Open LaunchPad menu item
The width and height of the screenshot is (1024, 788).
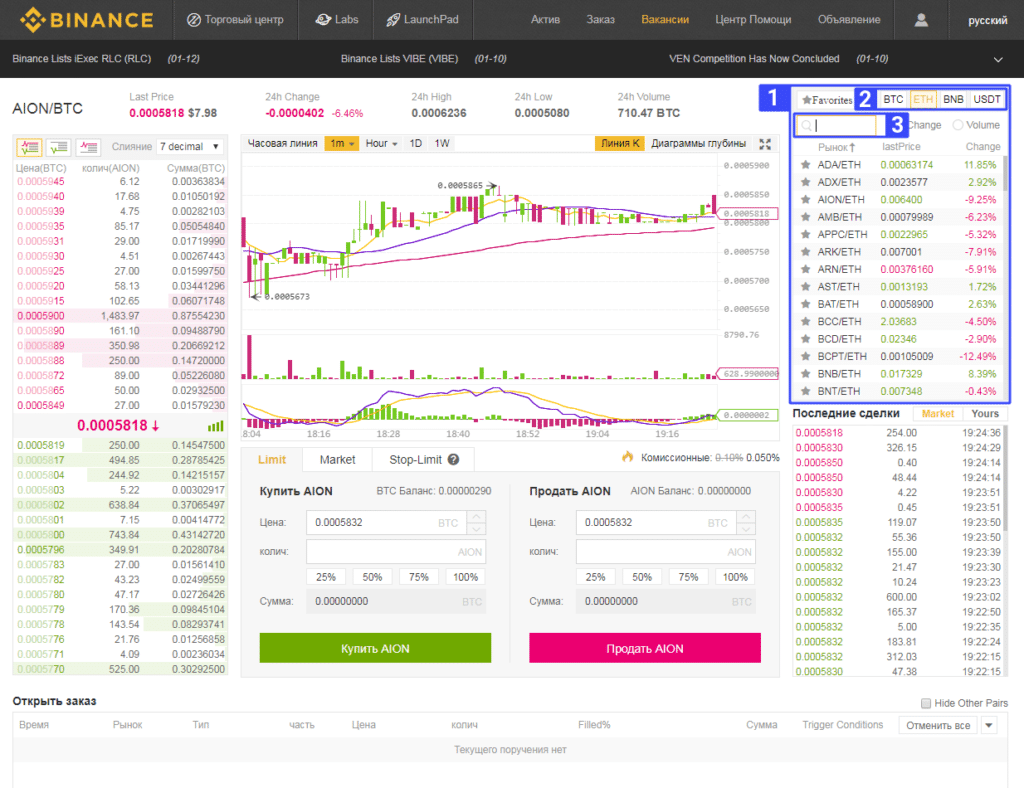[x=423, y=20]
